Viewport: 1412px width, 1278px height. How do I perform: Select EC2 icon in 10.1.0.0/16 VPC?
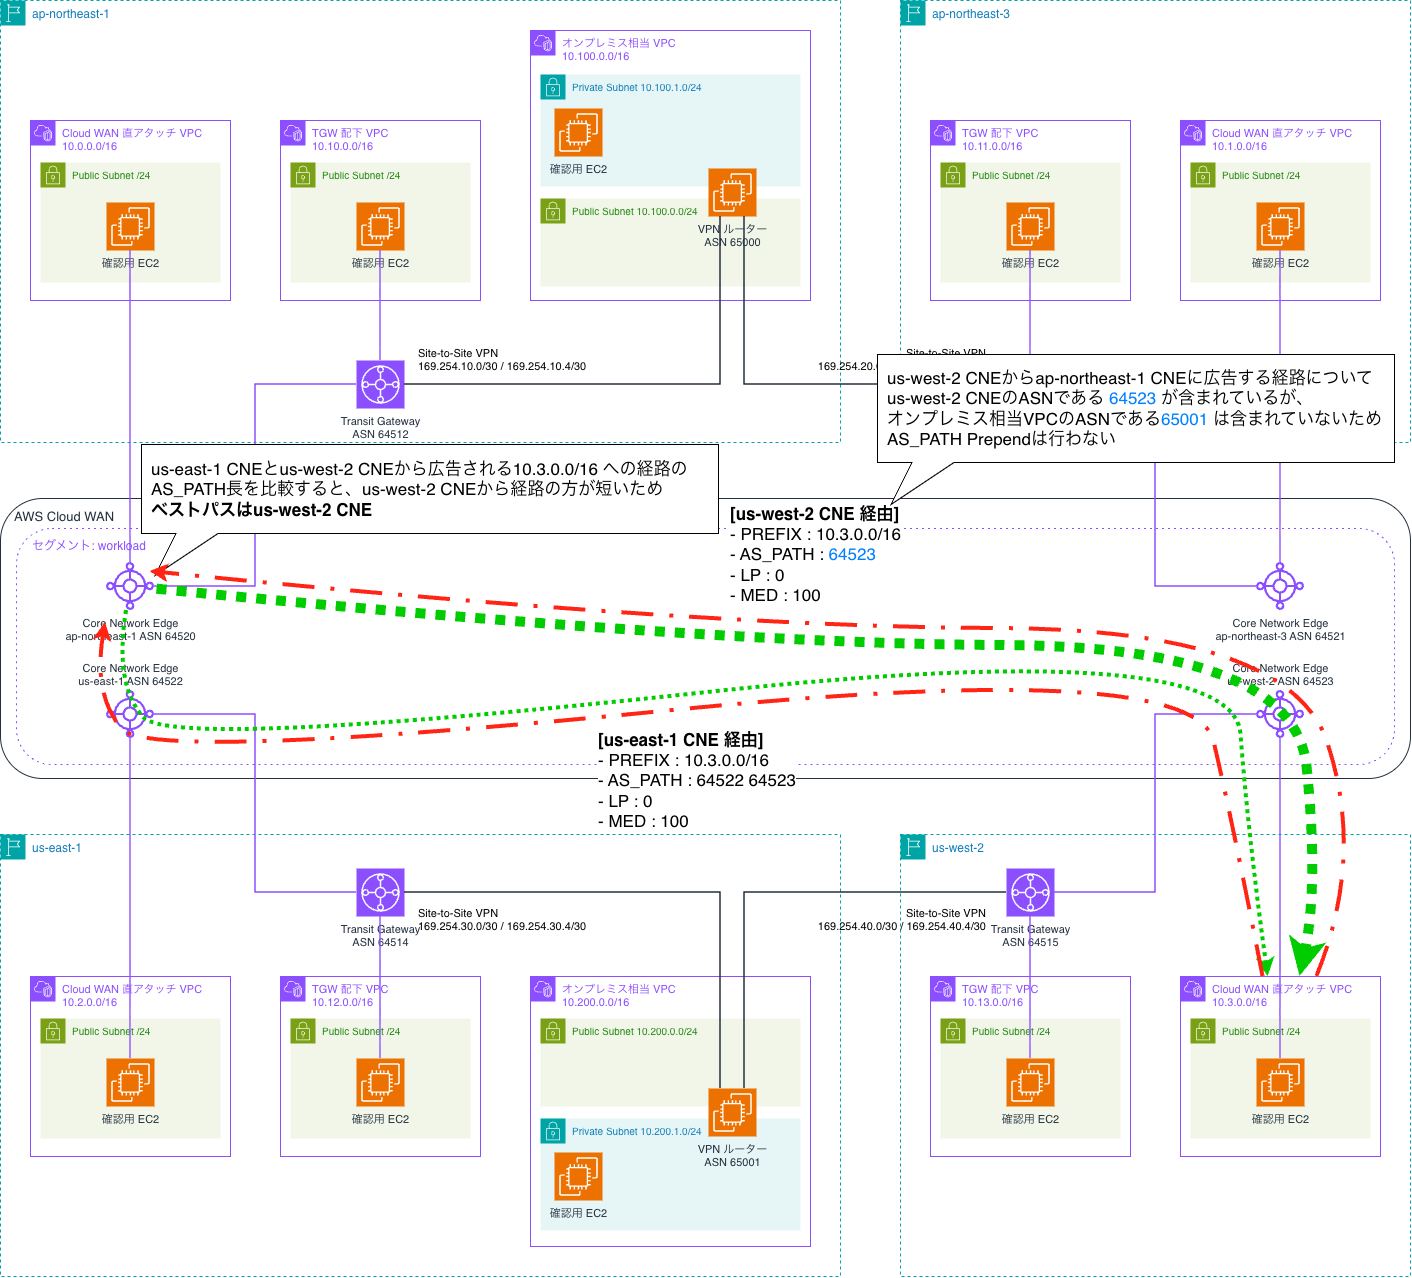1280,226
